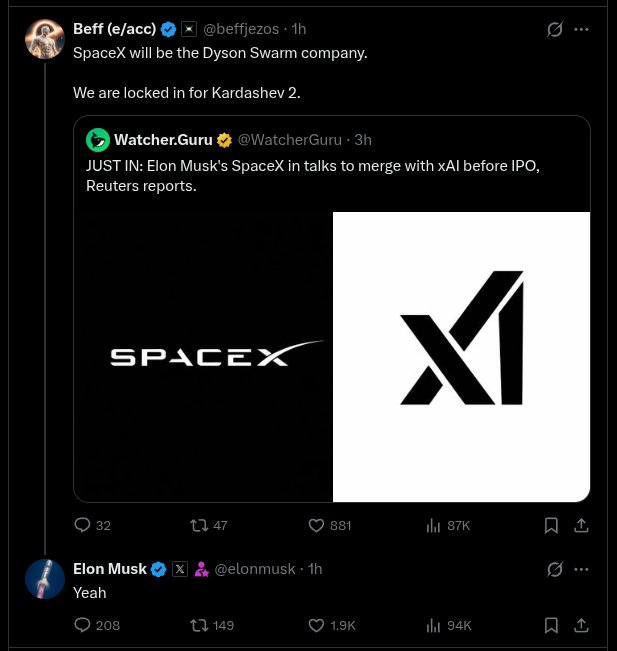Viewport: 617px width, 651px height.
Task: Like Elon Musk's 'Yeah' reply
Action: click(317, 625)
